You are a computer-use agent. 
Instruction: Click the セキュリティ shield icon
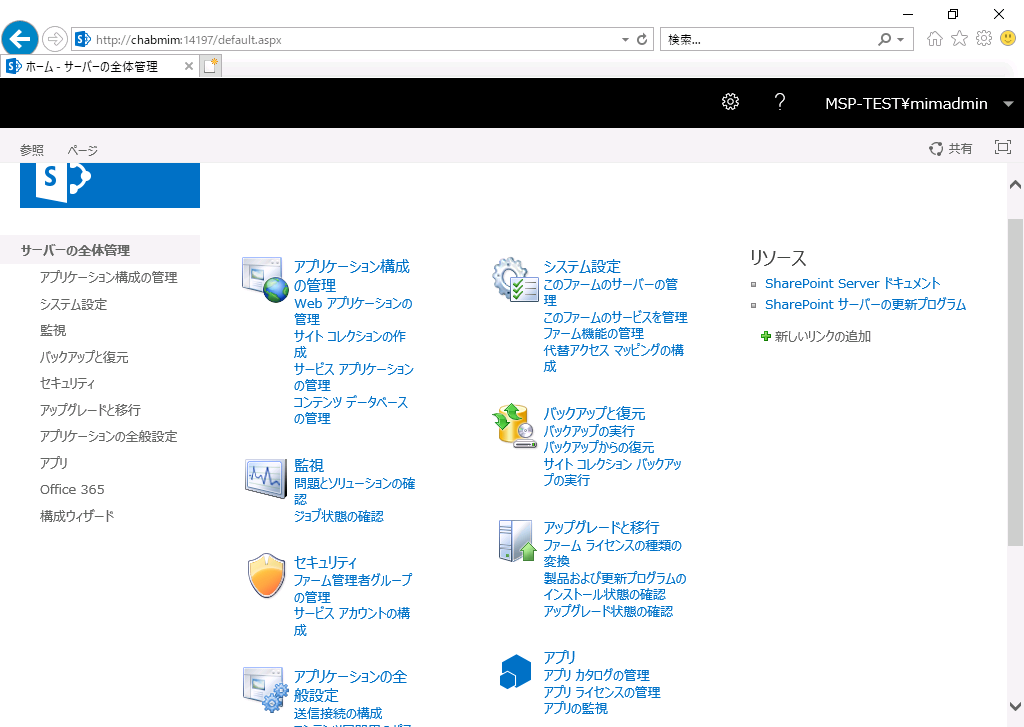click(x=266, y=575)
